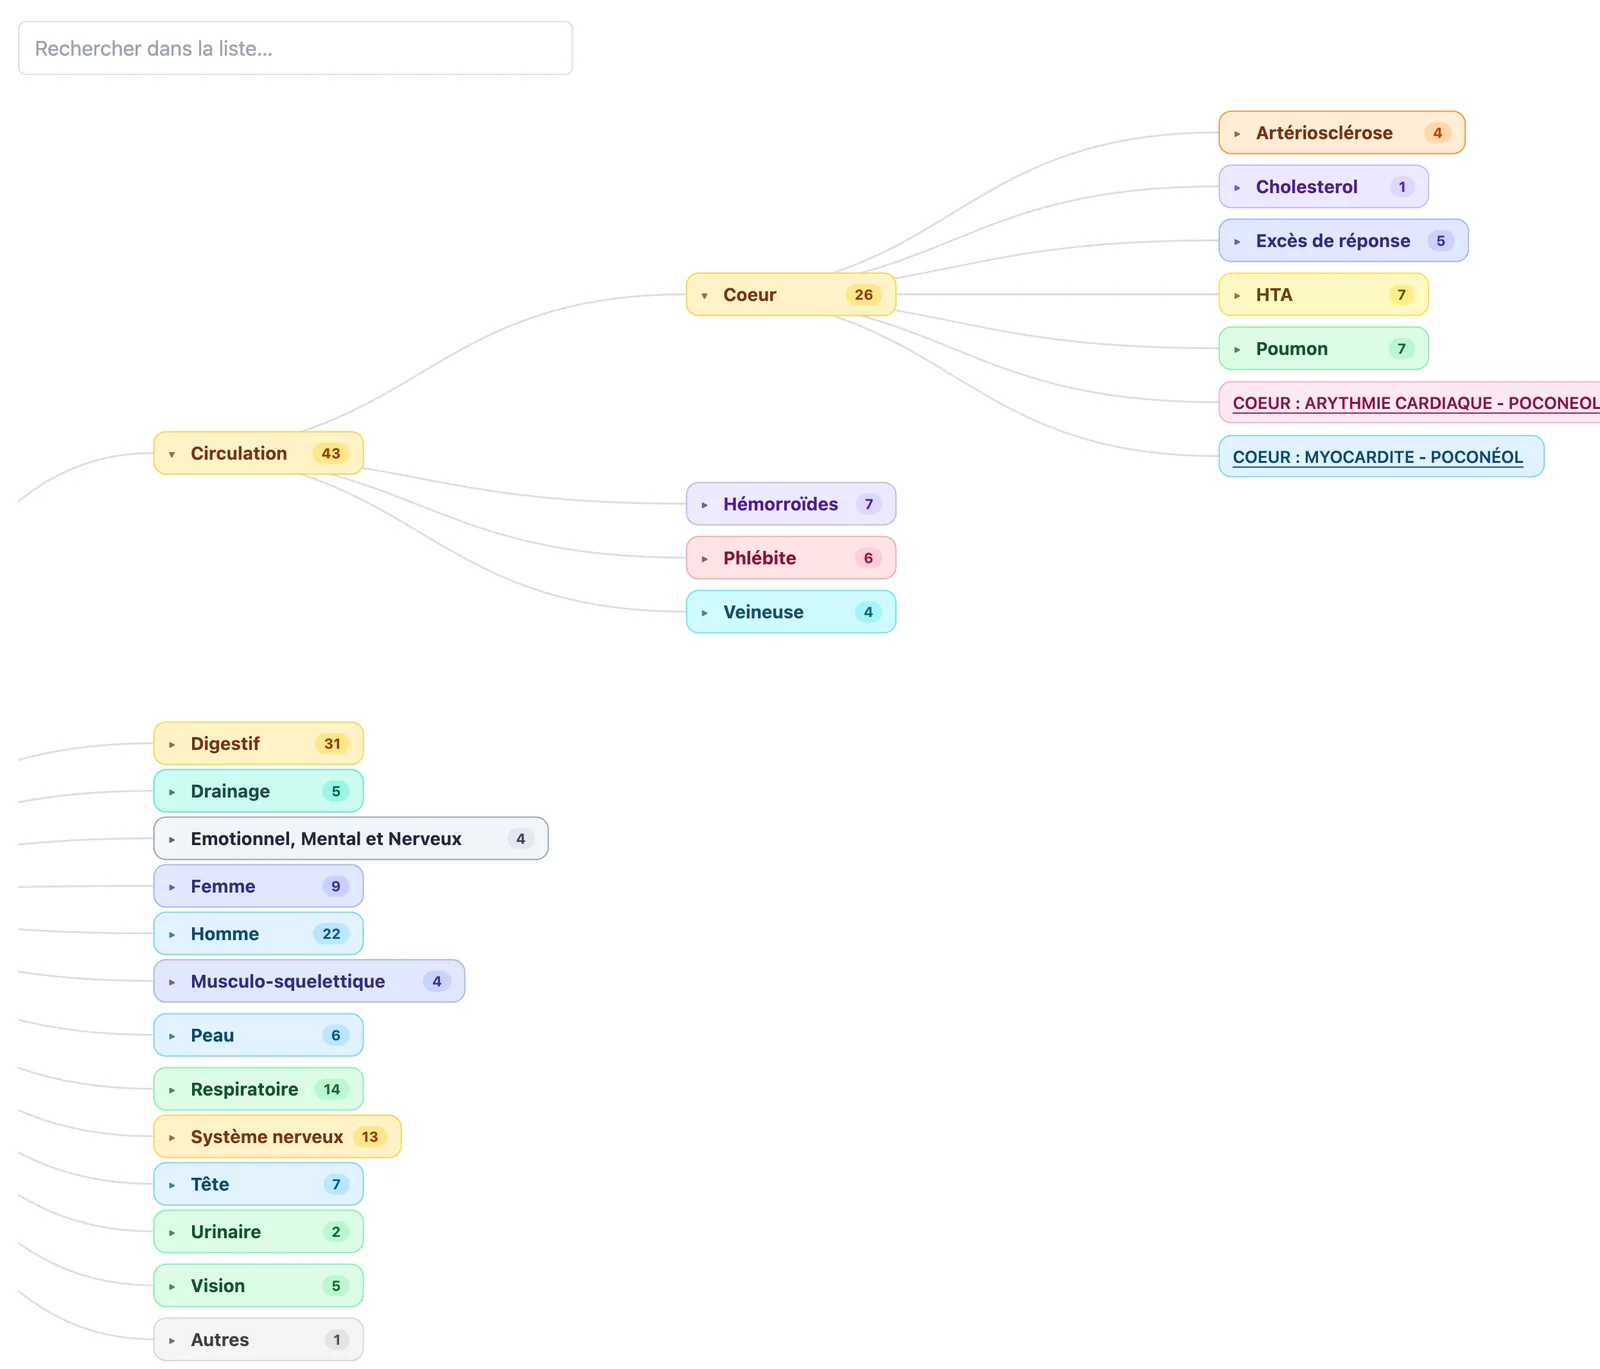
Task: Select the Musculo-squelettique label text
Action: (288, 981)
